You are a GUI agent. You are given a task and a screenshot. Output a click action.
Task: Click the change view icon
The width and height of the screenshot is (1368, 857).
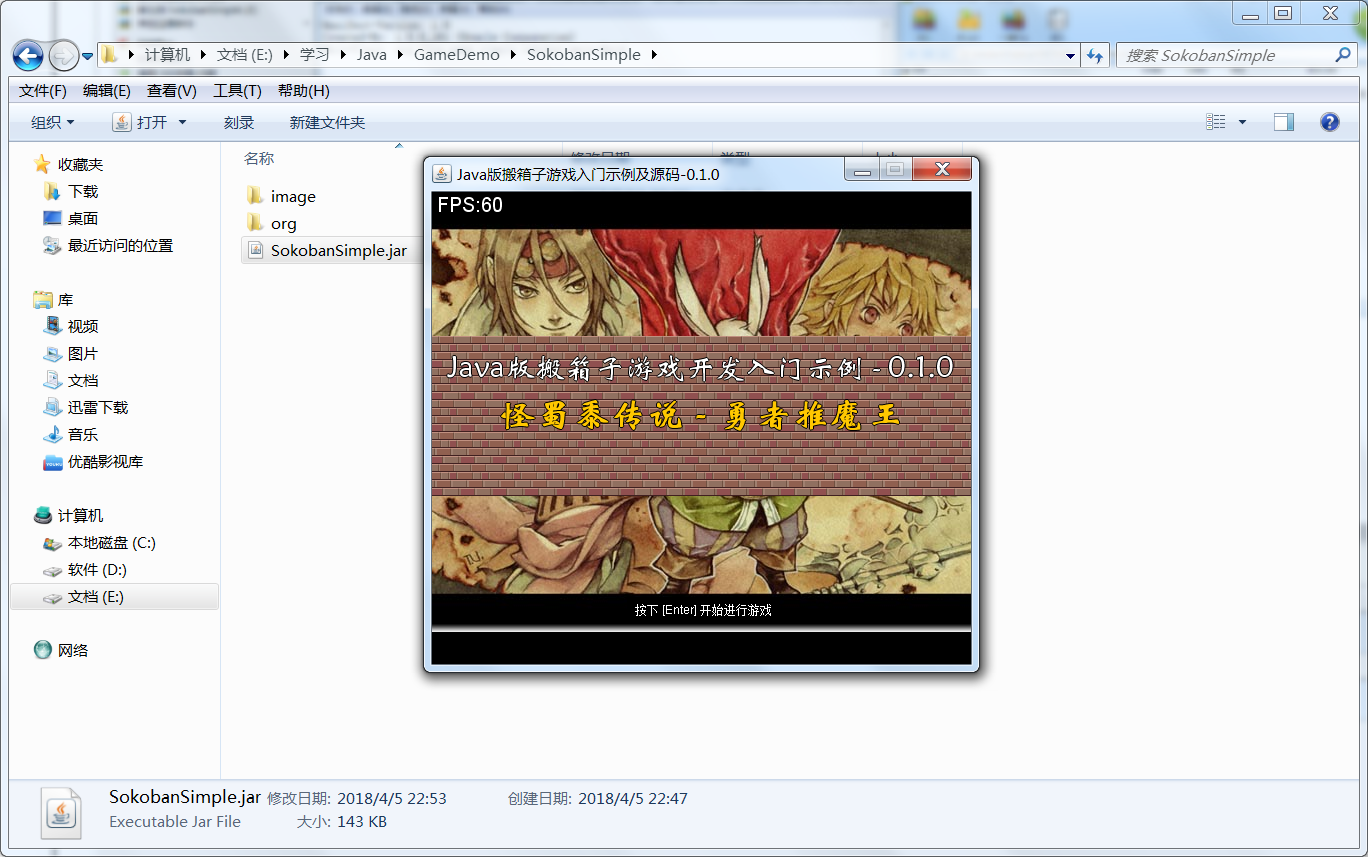[1216, 122]
